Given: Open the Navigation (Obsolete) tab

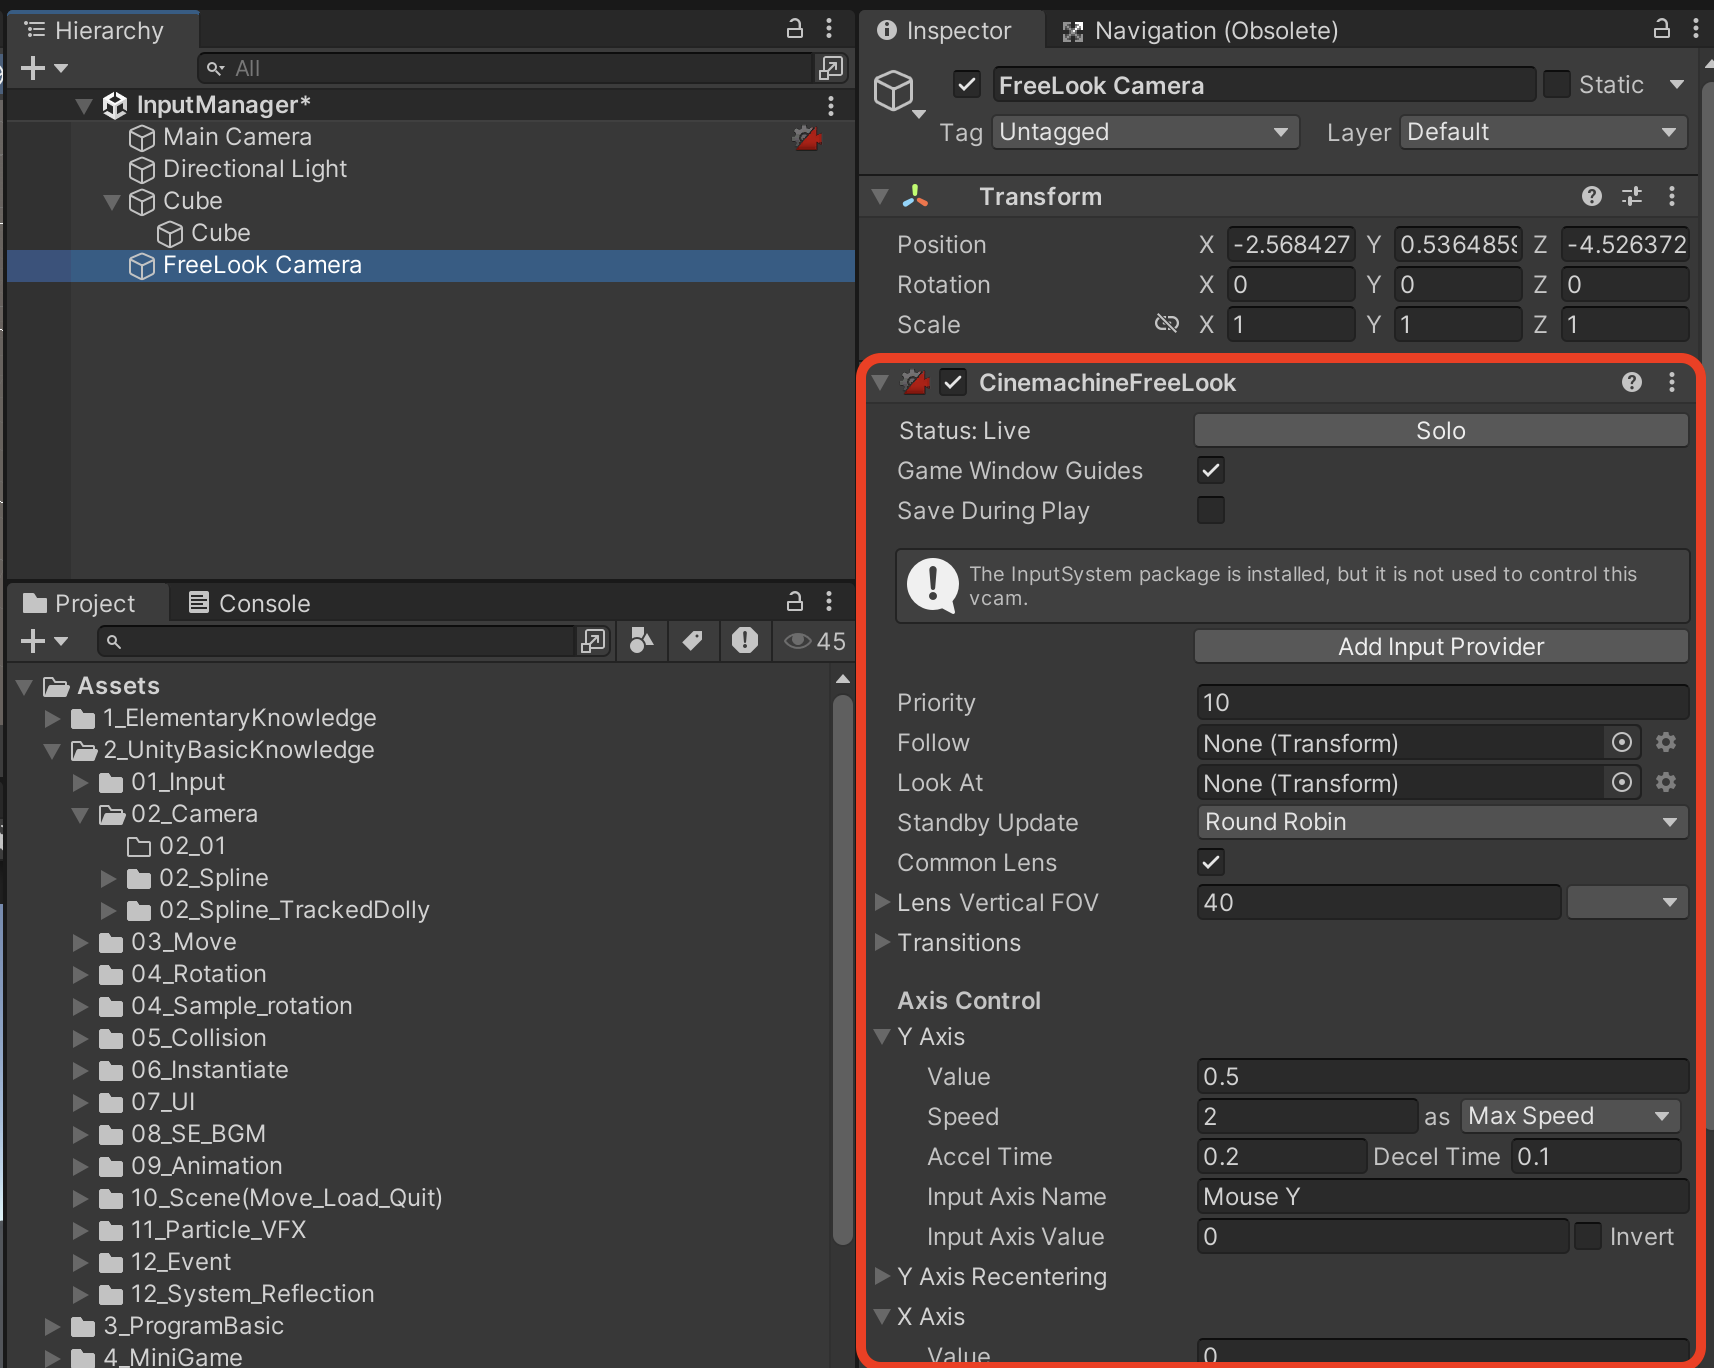Looking at the screenshot, I should [x=1200, y=31].
